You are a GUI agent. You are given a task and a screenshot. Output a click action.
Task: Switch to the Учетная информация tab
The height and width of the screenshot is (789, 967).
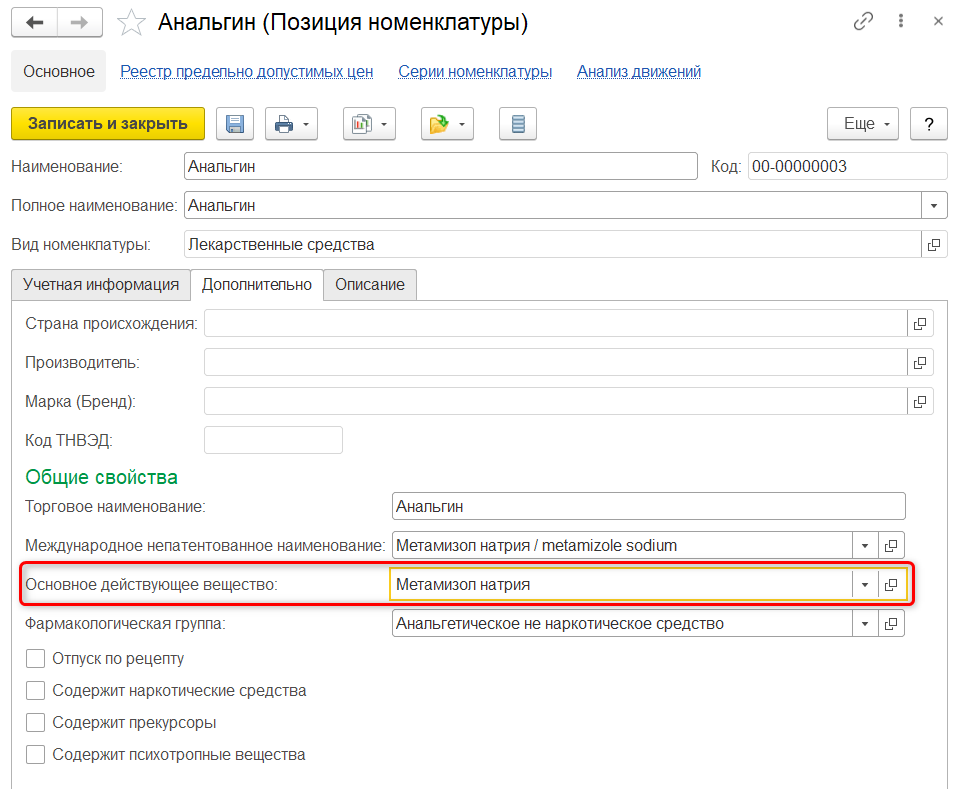[100, 285]
